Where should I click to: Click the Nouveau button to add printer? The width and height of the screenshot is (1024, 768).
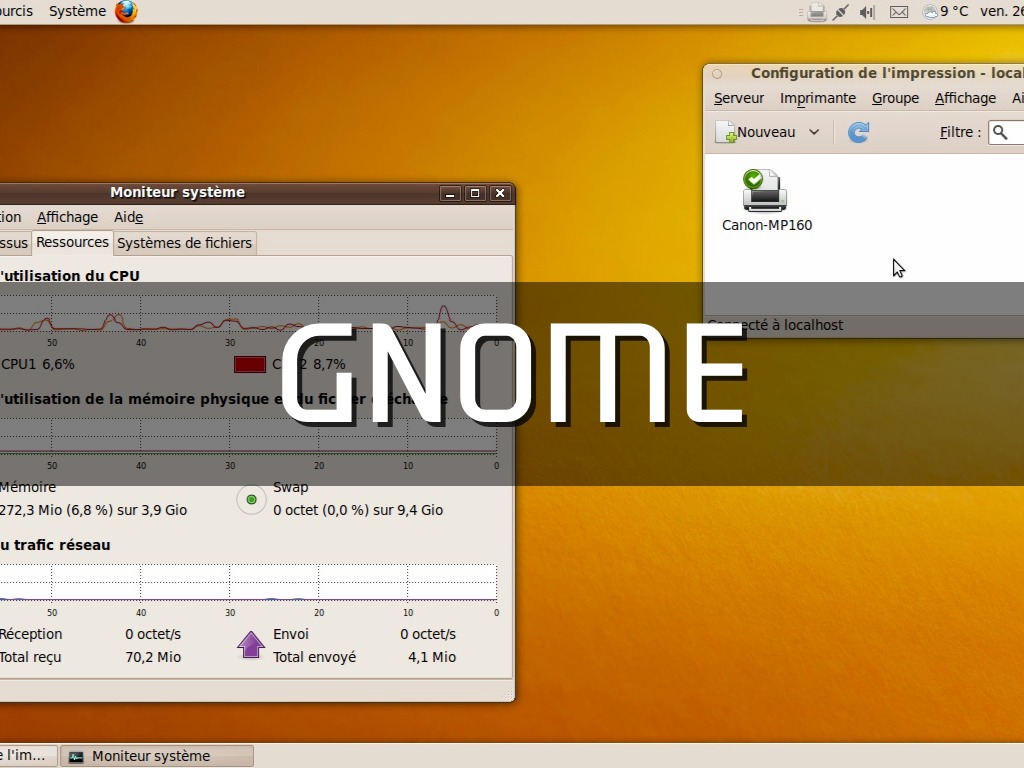(756, 132)
